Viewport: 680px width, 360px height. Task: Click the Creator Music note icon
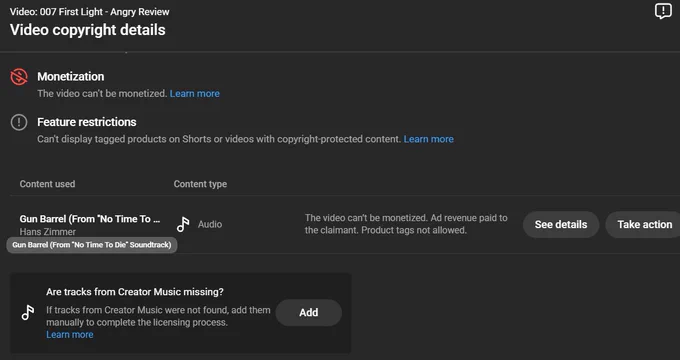point(28,312)
